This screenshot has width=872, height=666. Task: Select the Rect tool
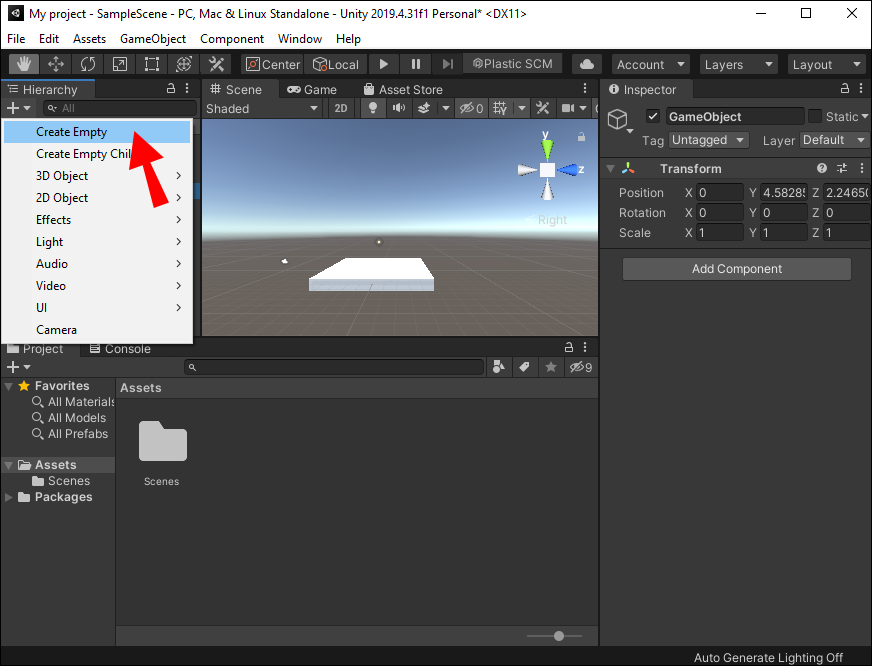(x=152, y=64)
